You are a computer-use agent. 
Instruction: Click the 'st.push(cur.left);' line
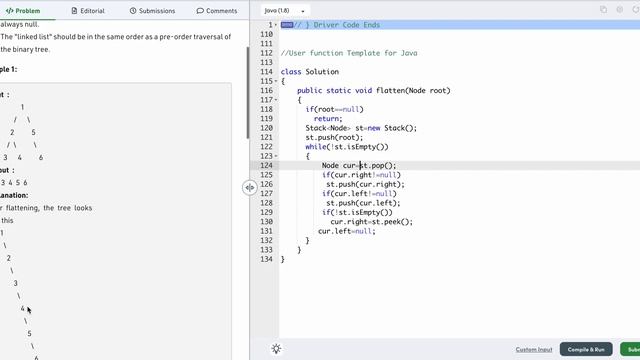click(x=363, y=203)
